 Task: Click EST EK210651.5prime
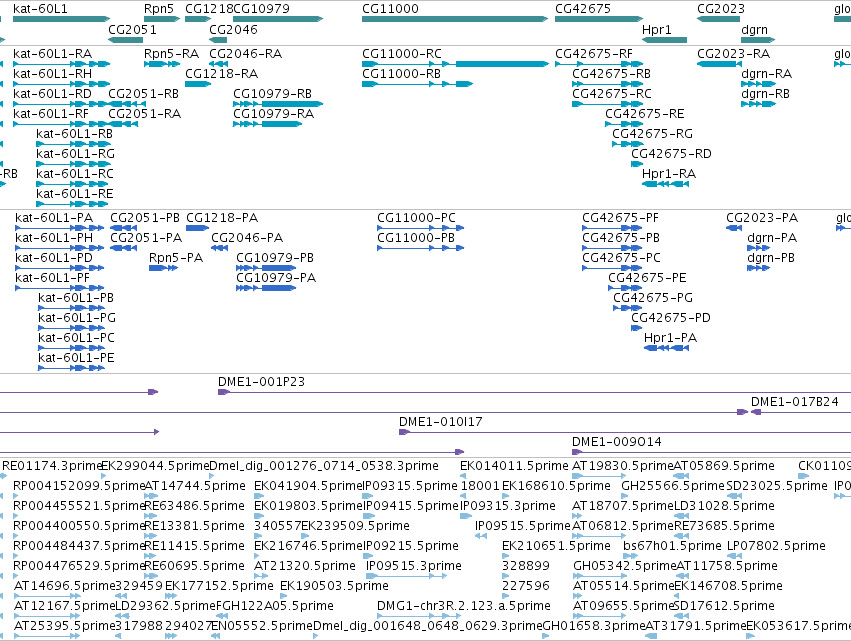tap(556, 546)
